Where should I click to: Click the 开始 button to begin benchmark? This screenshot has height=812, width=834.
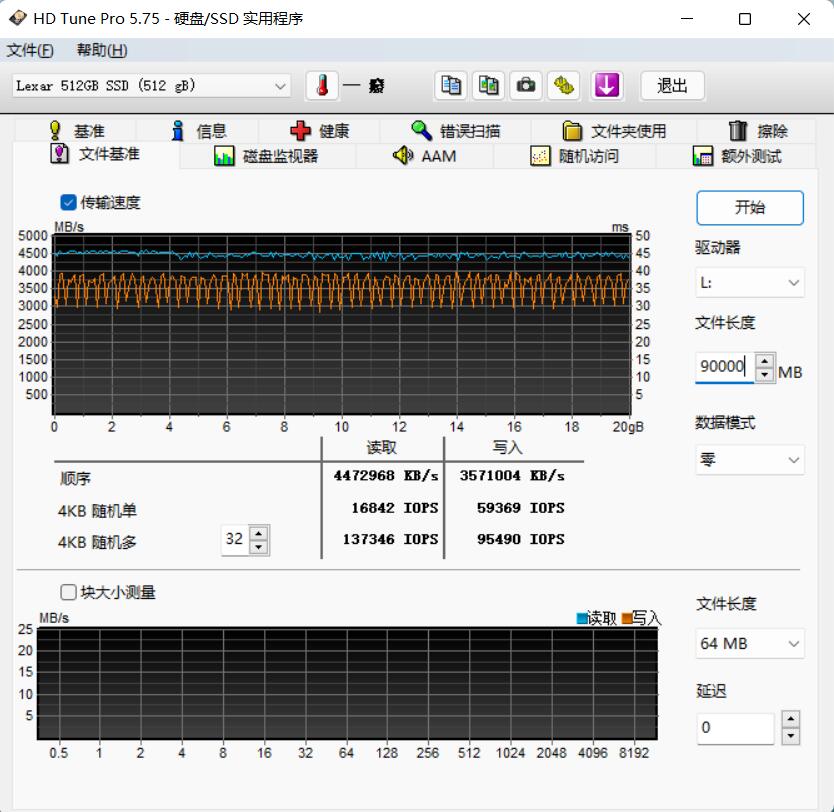pyautogui.click(x=749, y=208)
